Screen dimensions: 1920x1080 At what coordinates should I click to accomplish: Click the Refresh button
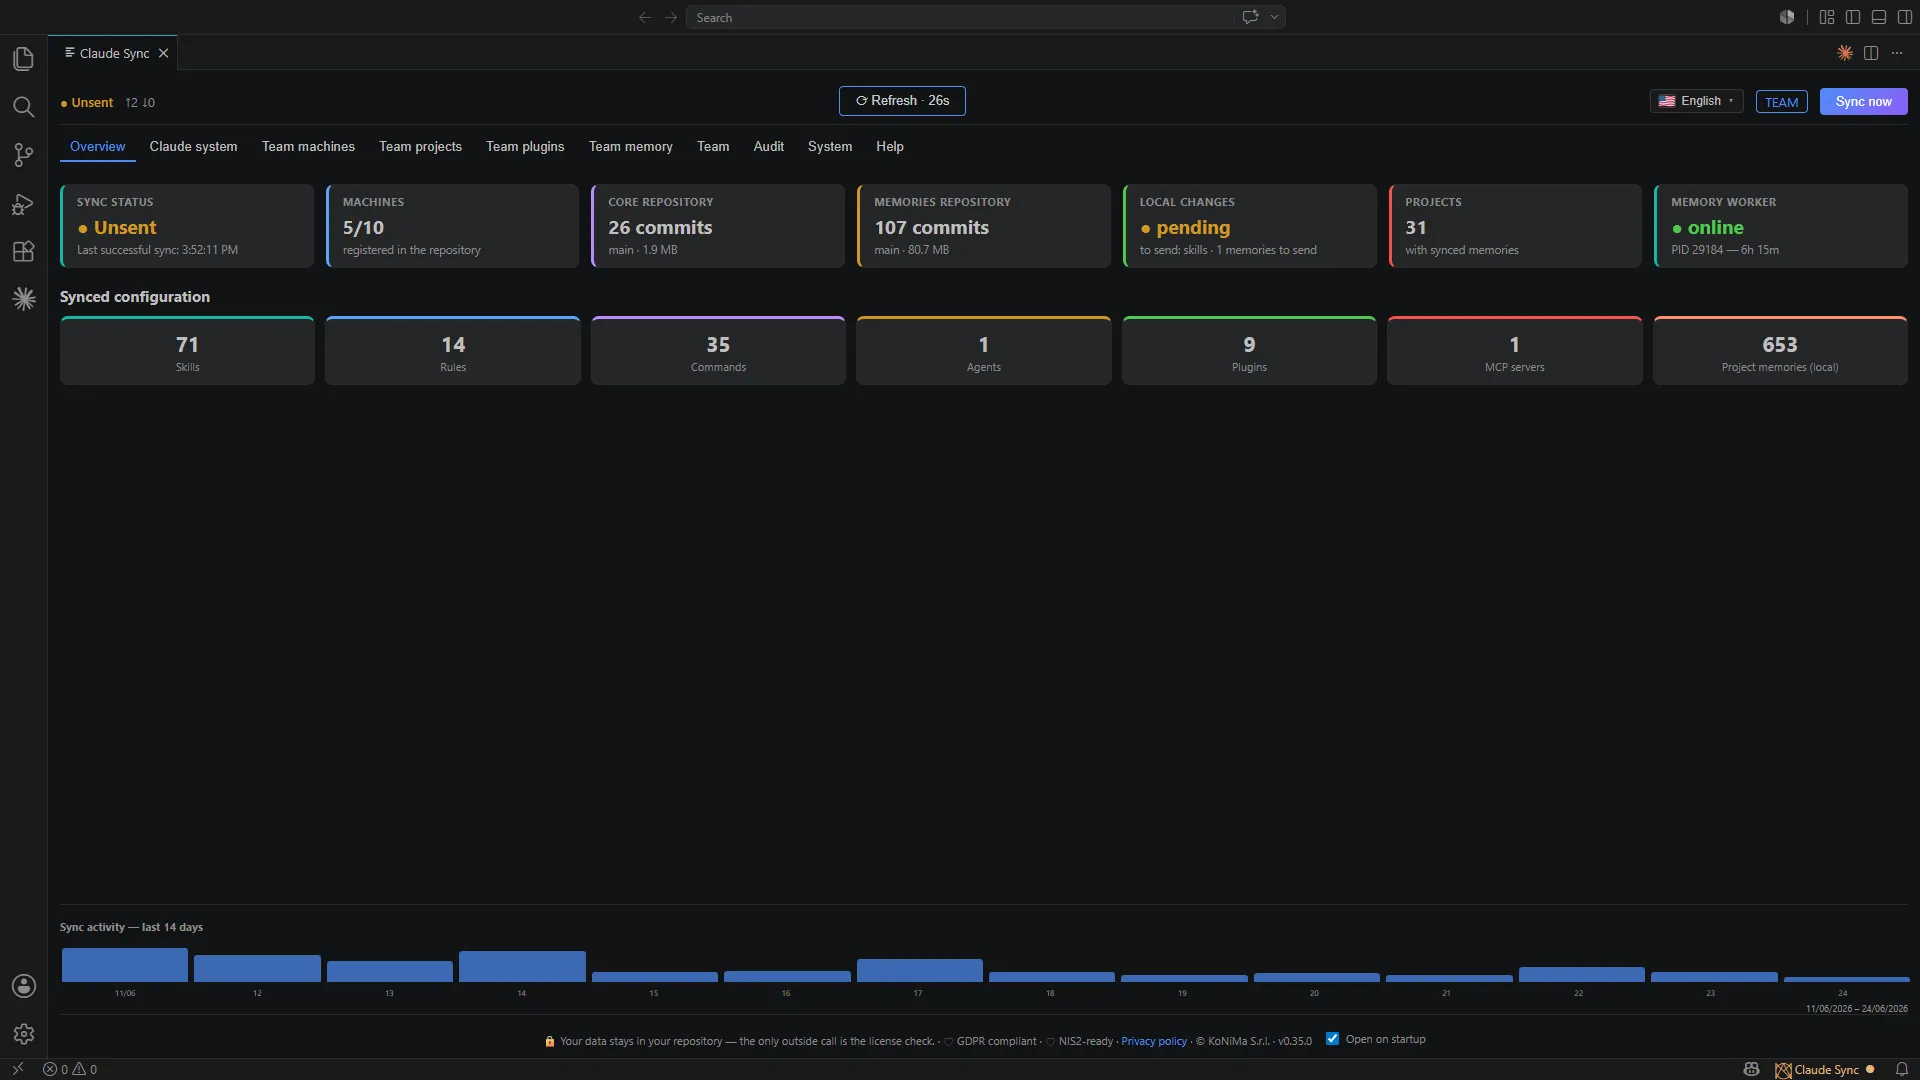(x=902, y=101)
